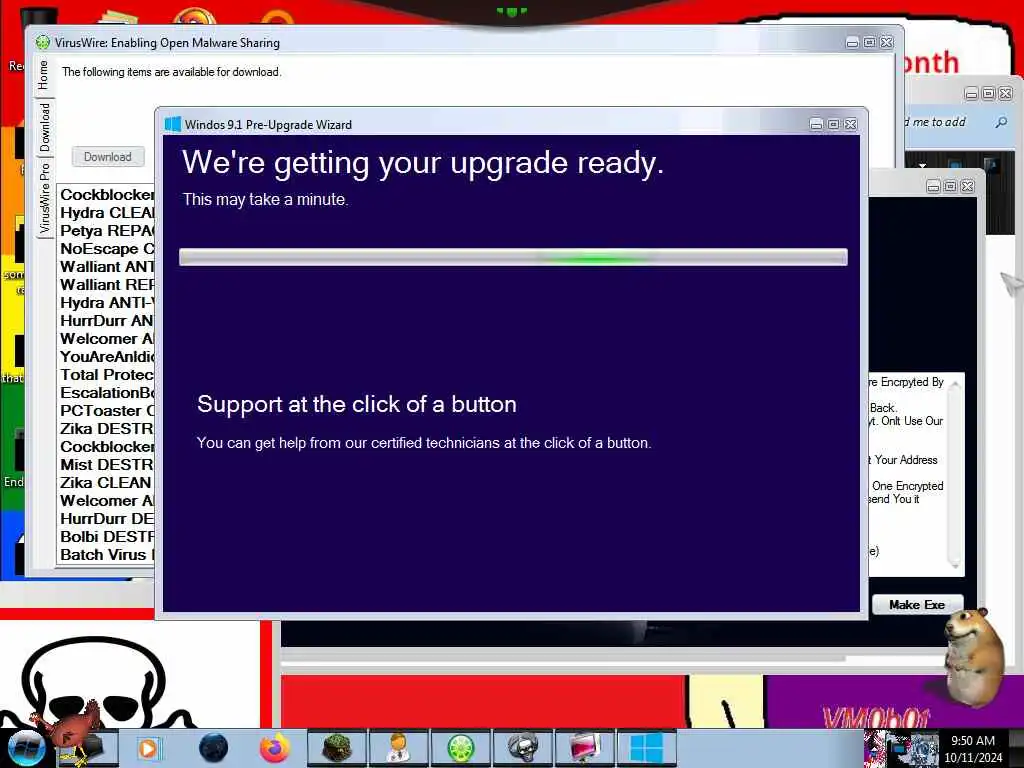Screen dimensions: 1024x768
Task: Open the taskbar clock showing 9:50 AM
Action: (973, 748)
